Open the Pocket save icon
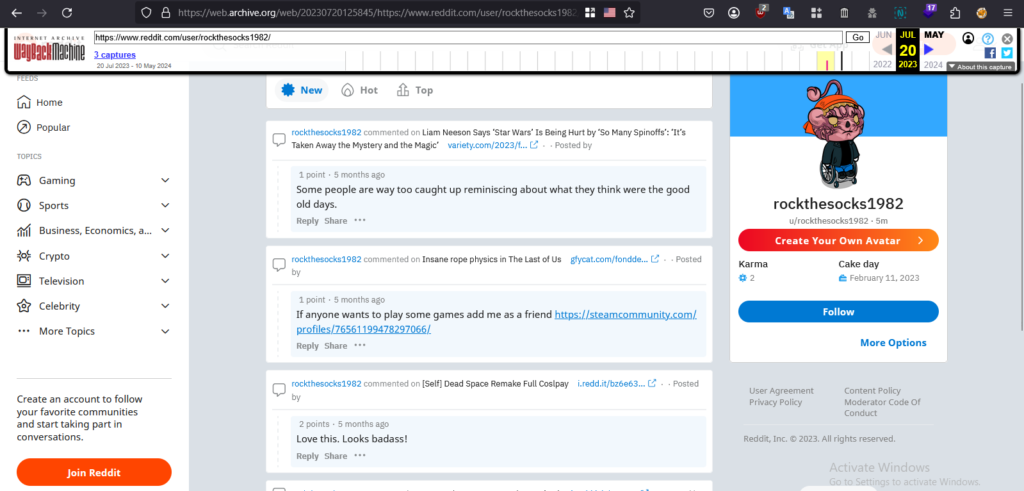1024x491 pixels. click(709, 12)
